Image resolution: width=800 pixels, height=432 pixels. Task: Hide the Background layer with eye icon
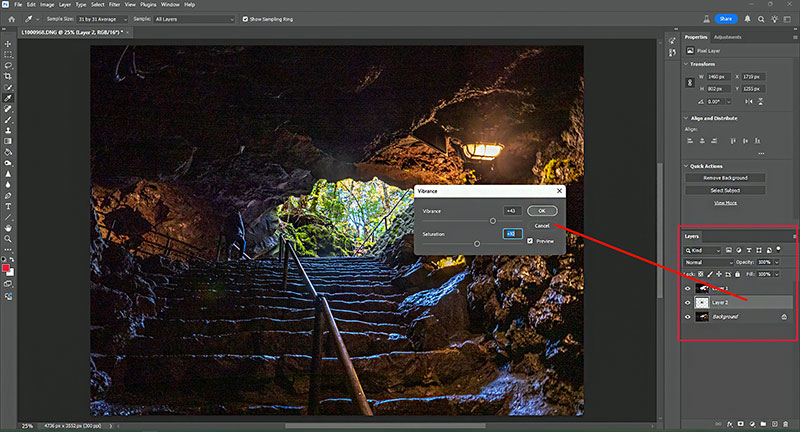pos(687,317)
